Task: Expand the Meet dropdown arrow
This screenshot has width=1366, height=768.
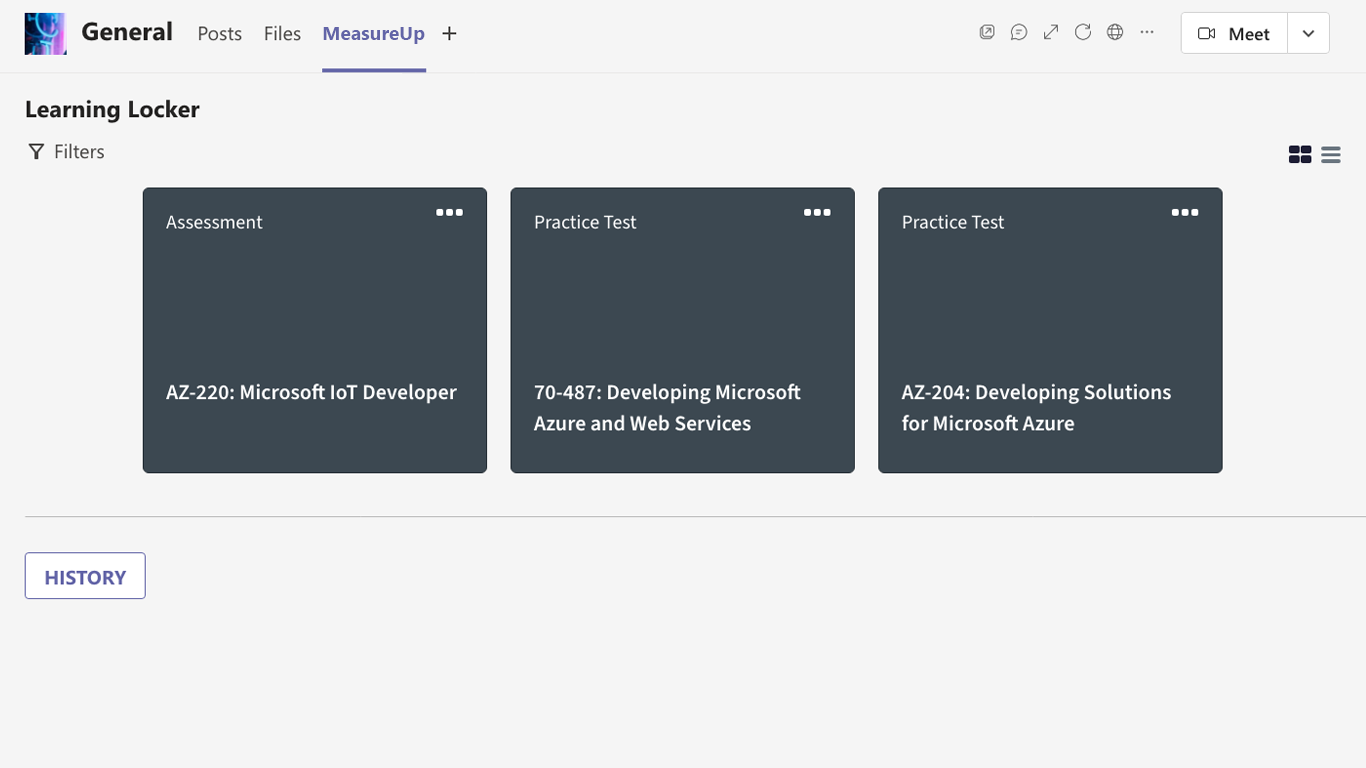Action: pos(1308,33)
